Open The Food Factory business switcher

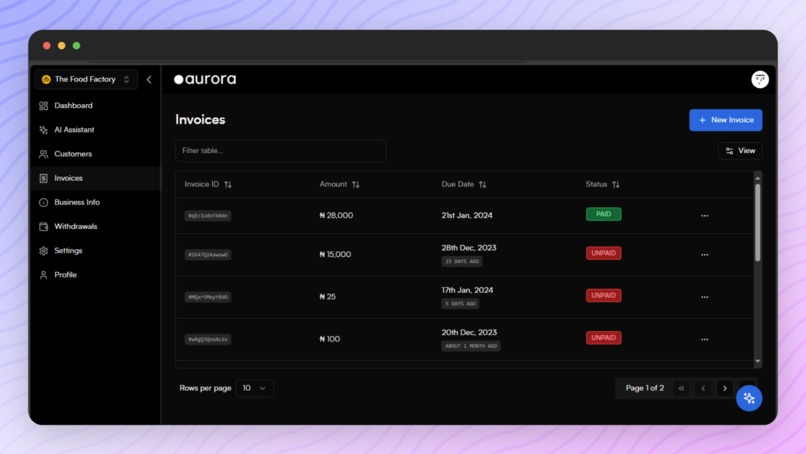[x=86, y=79]
